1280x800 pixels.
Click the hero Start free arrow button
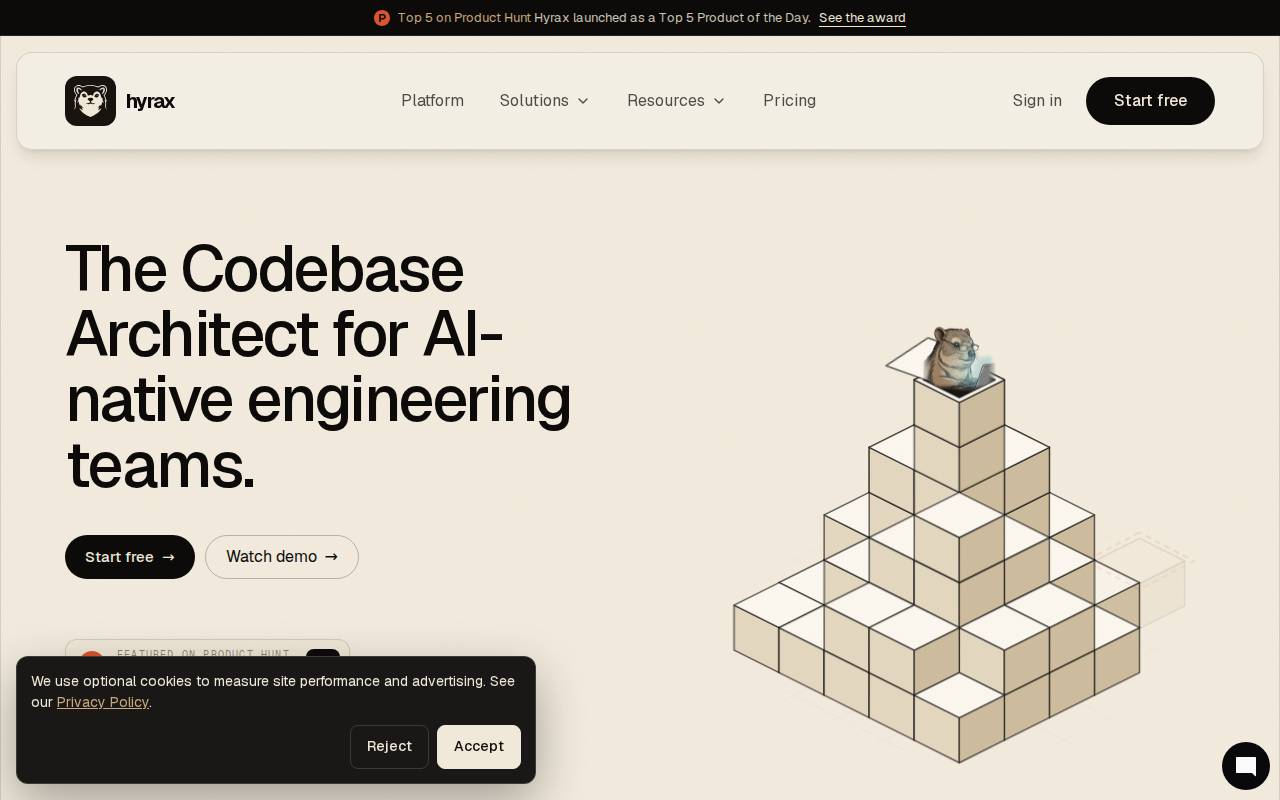click(x=130, y=557)
